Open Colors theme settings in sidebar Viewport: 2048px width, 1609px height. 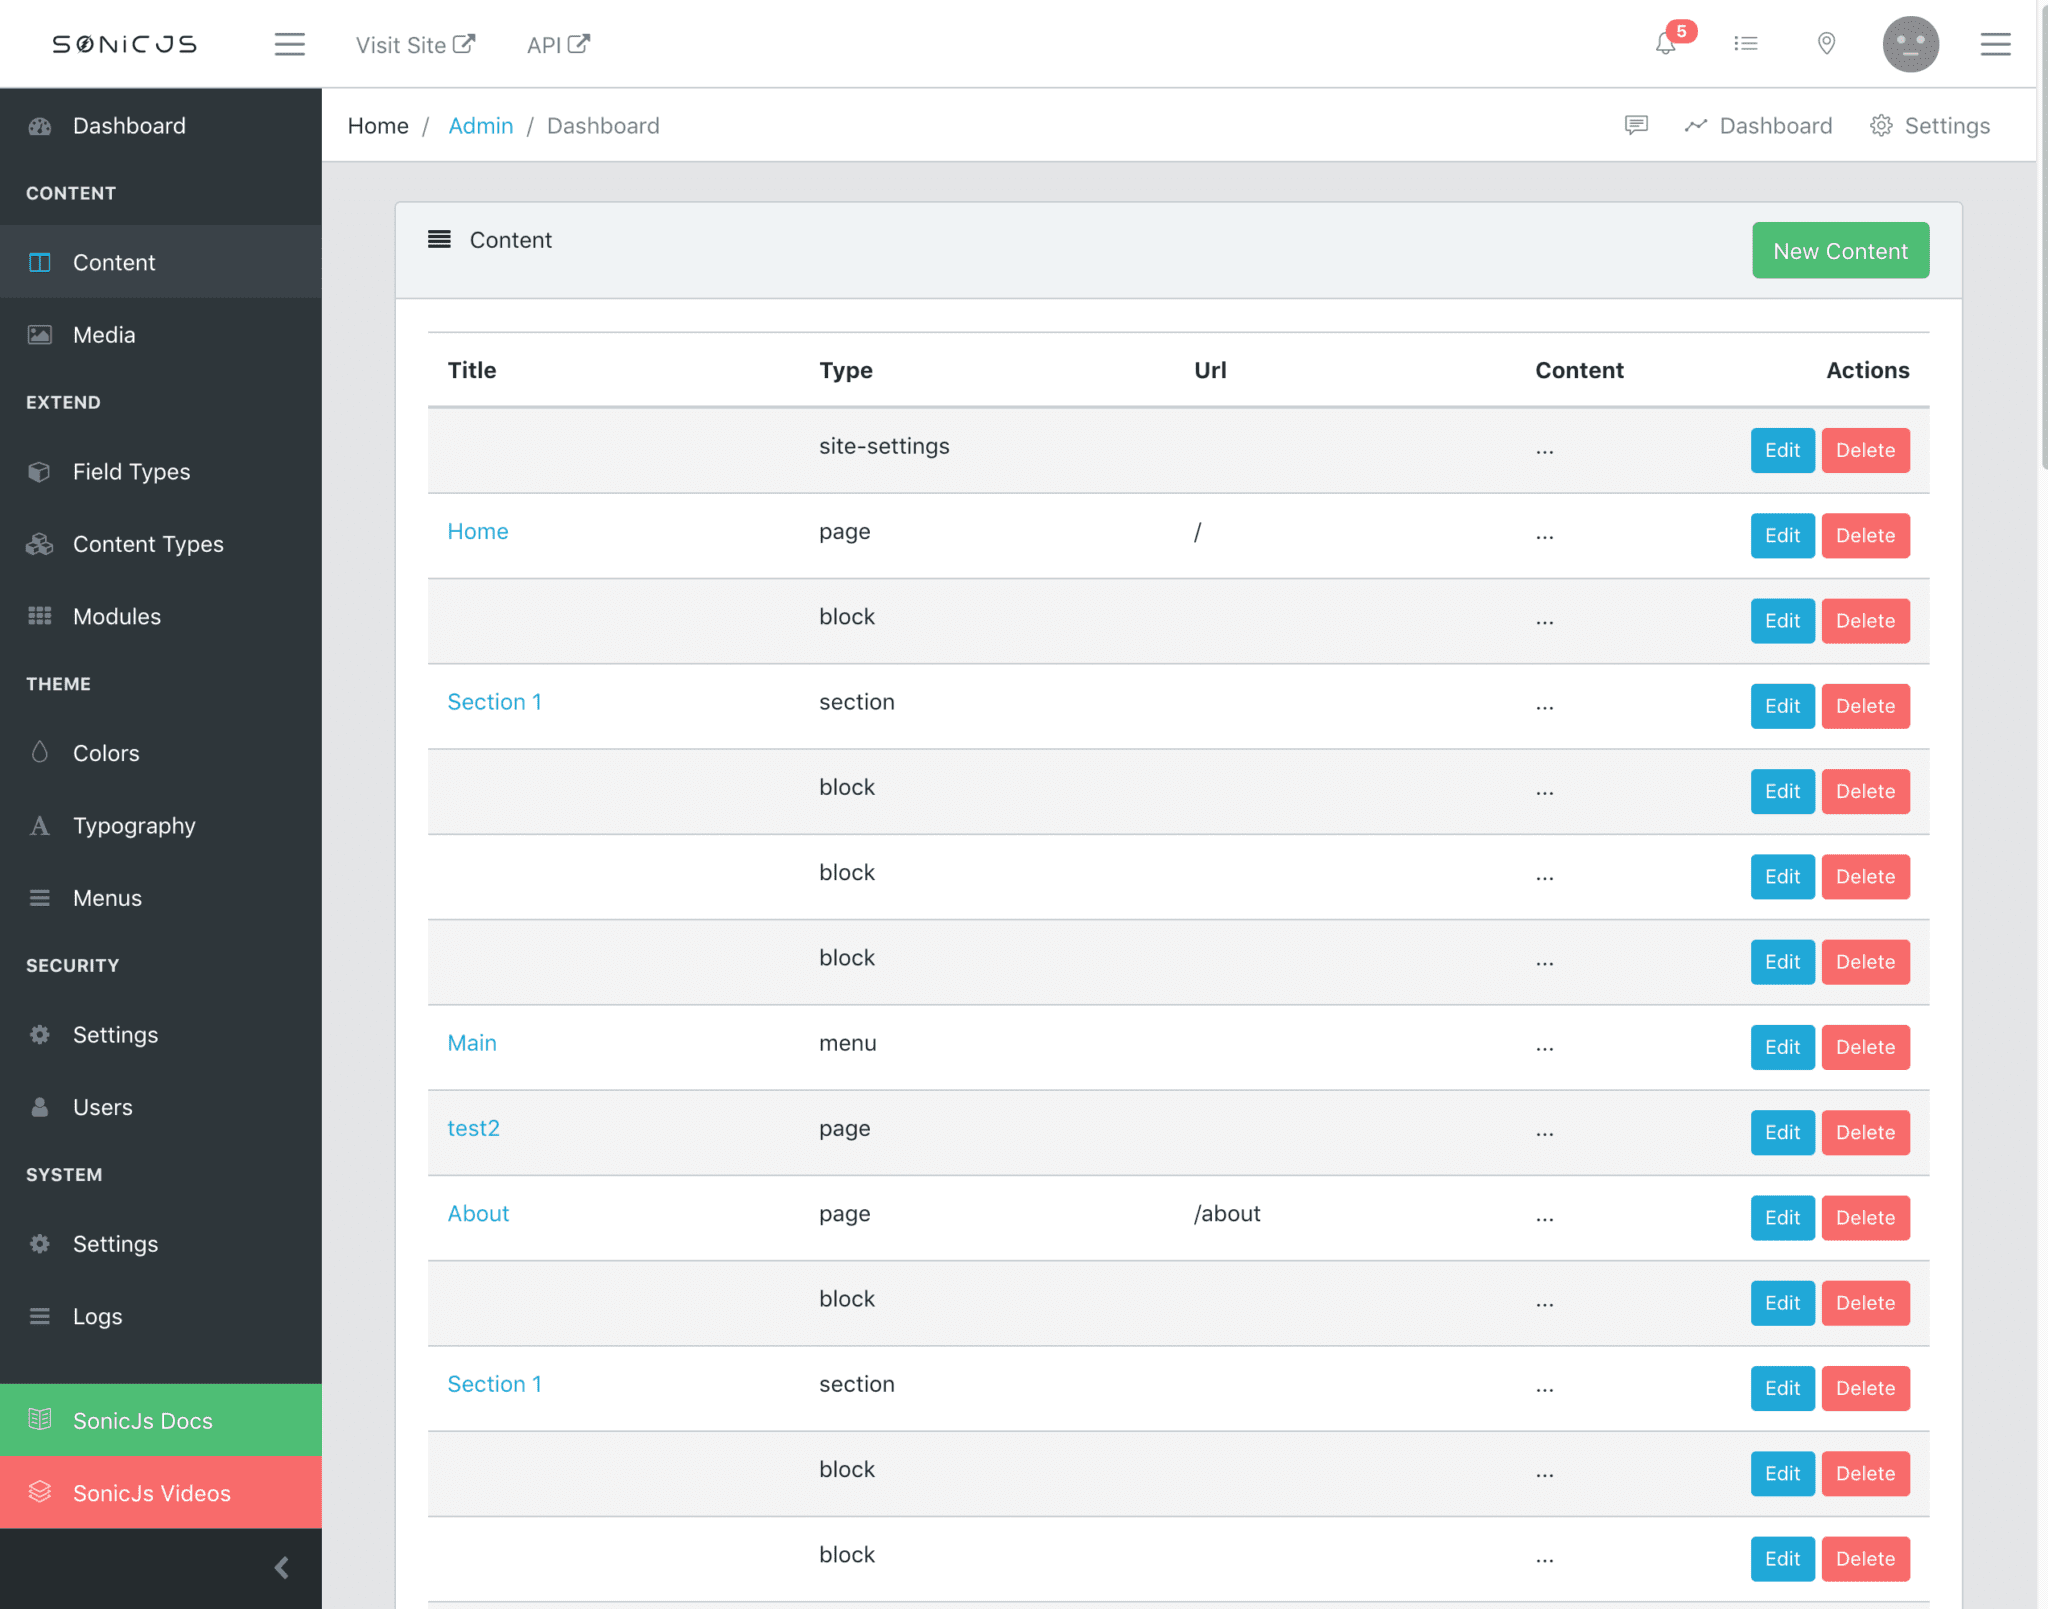[106, 753]
